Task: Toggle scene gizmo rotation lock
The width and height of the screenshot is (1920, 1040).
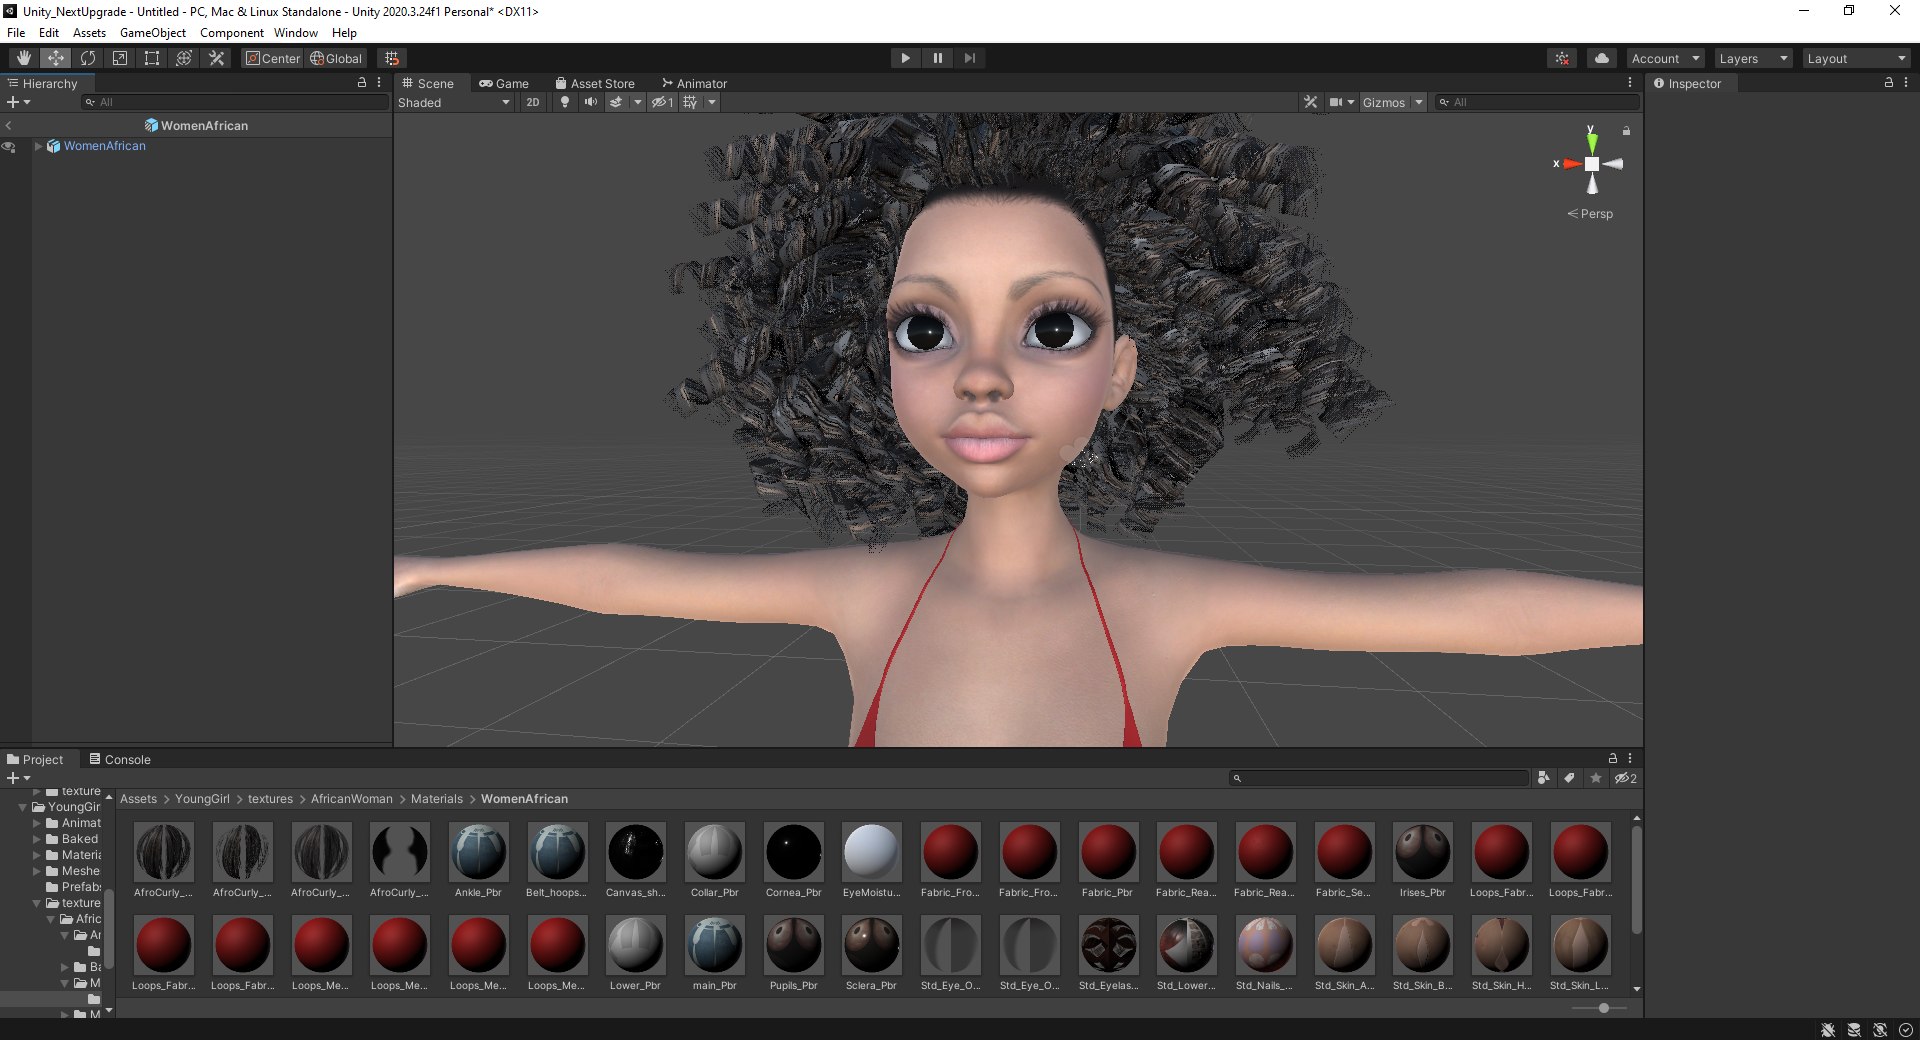Action: point(1626,131)
